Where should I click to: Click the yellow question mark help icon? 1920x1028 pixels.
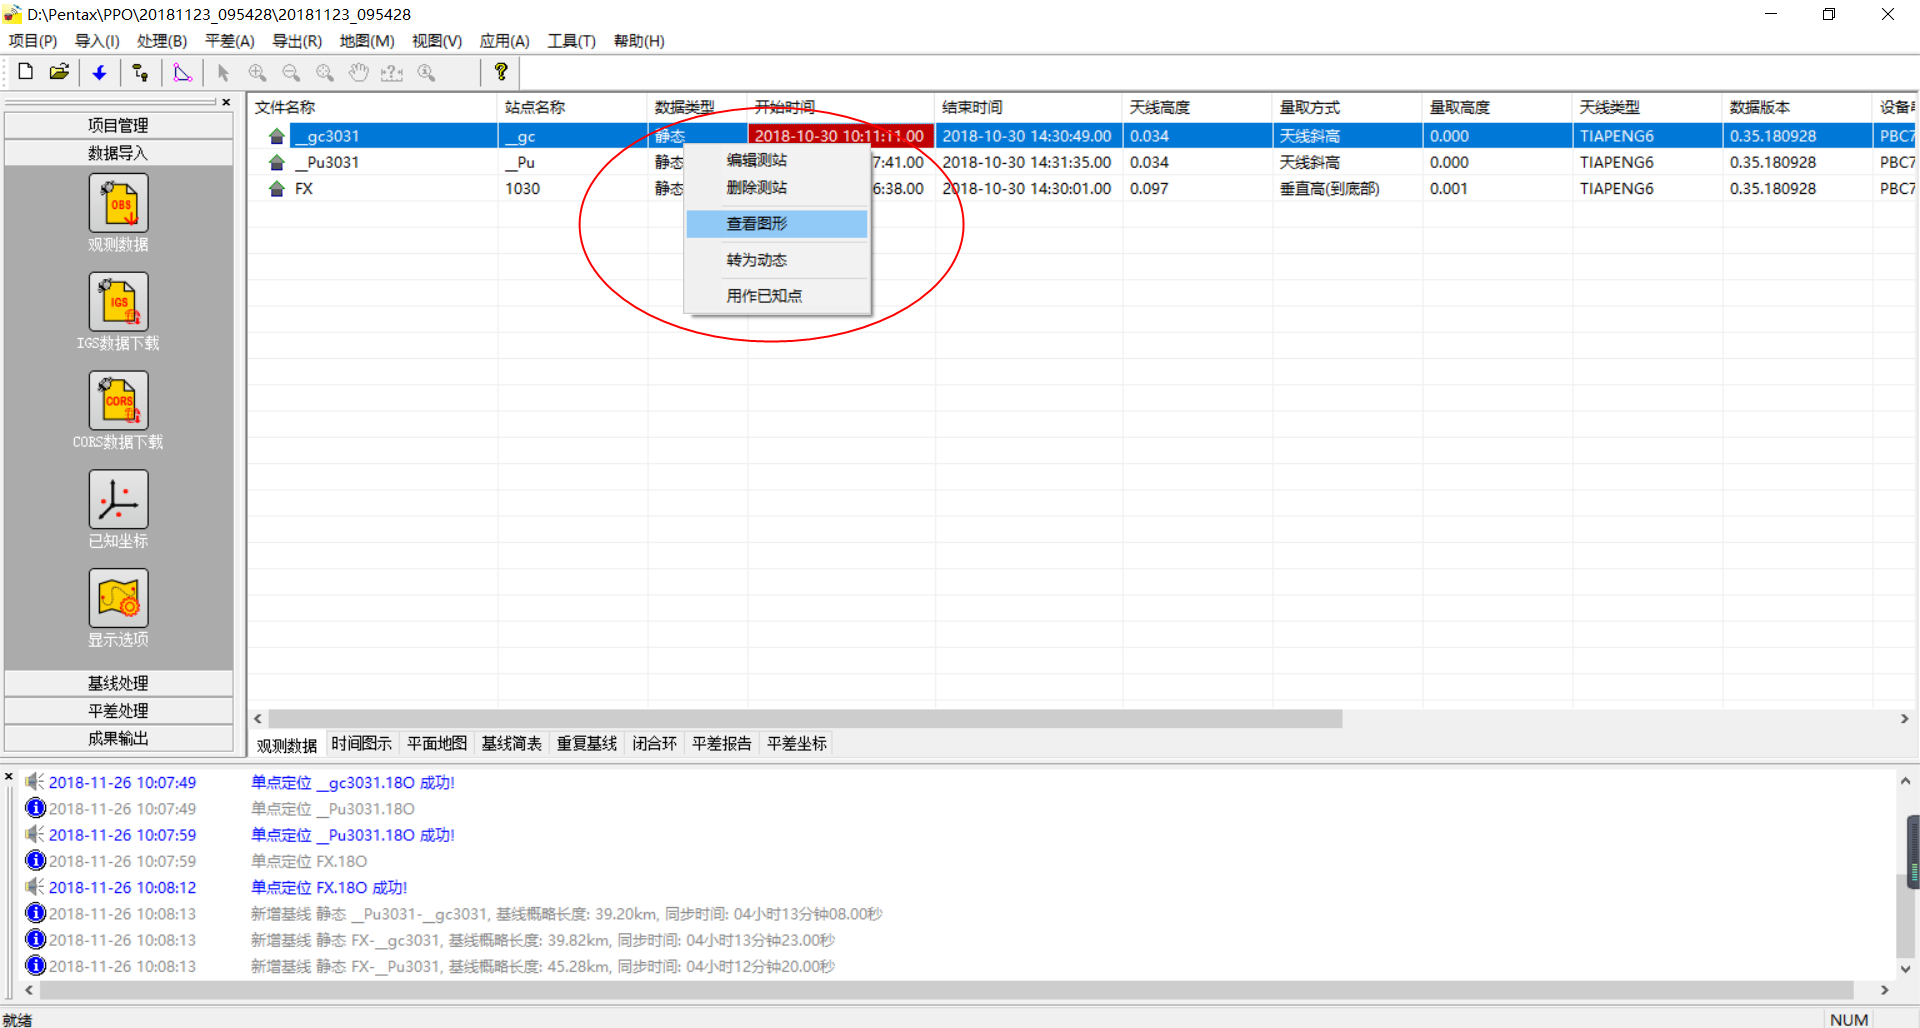(x=501, y=72)
